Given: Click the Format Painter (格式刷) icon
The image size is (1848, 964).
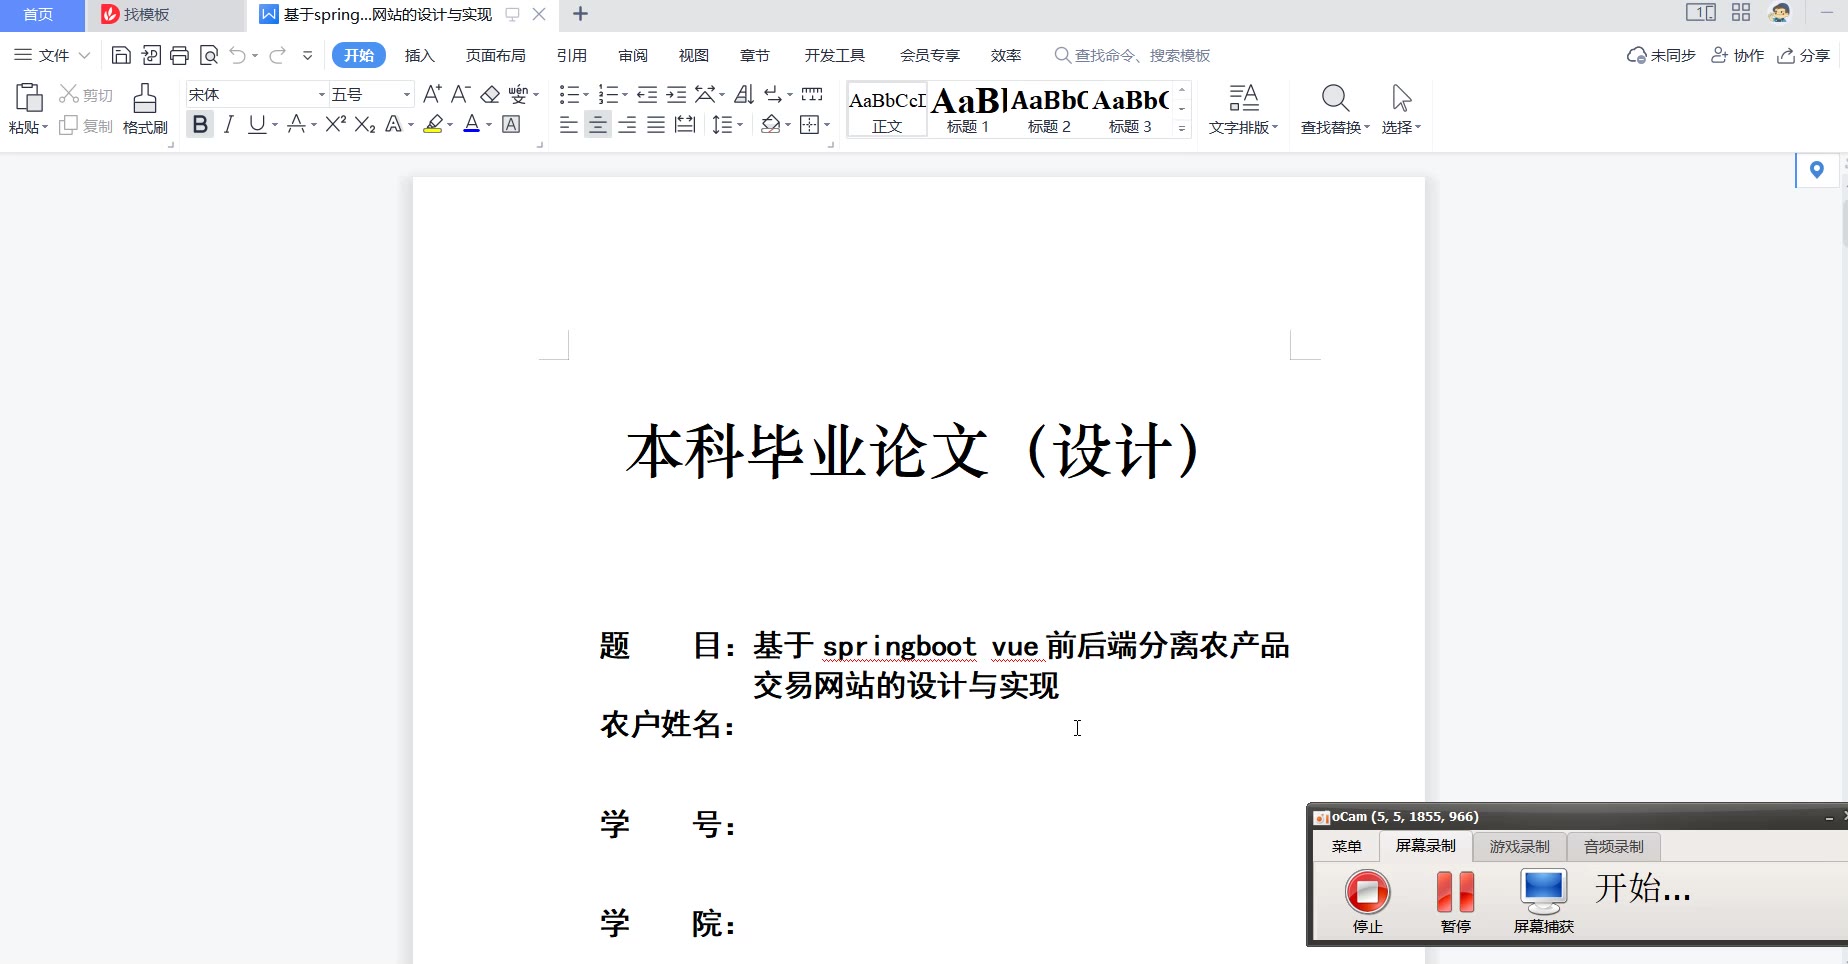Looking at the screenshot, I should pos(145,98).
